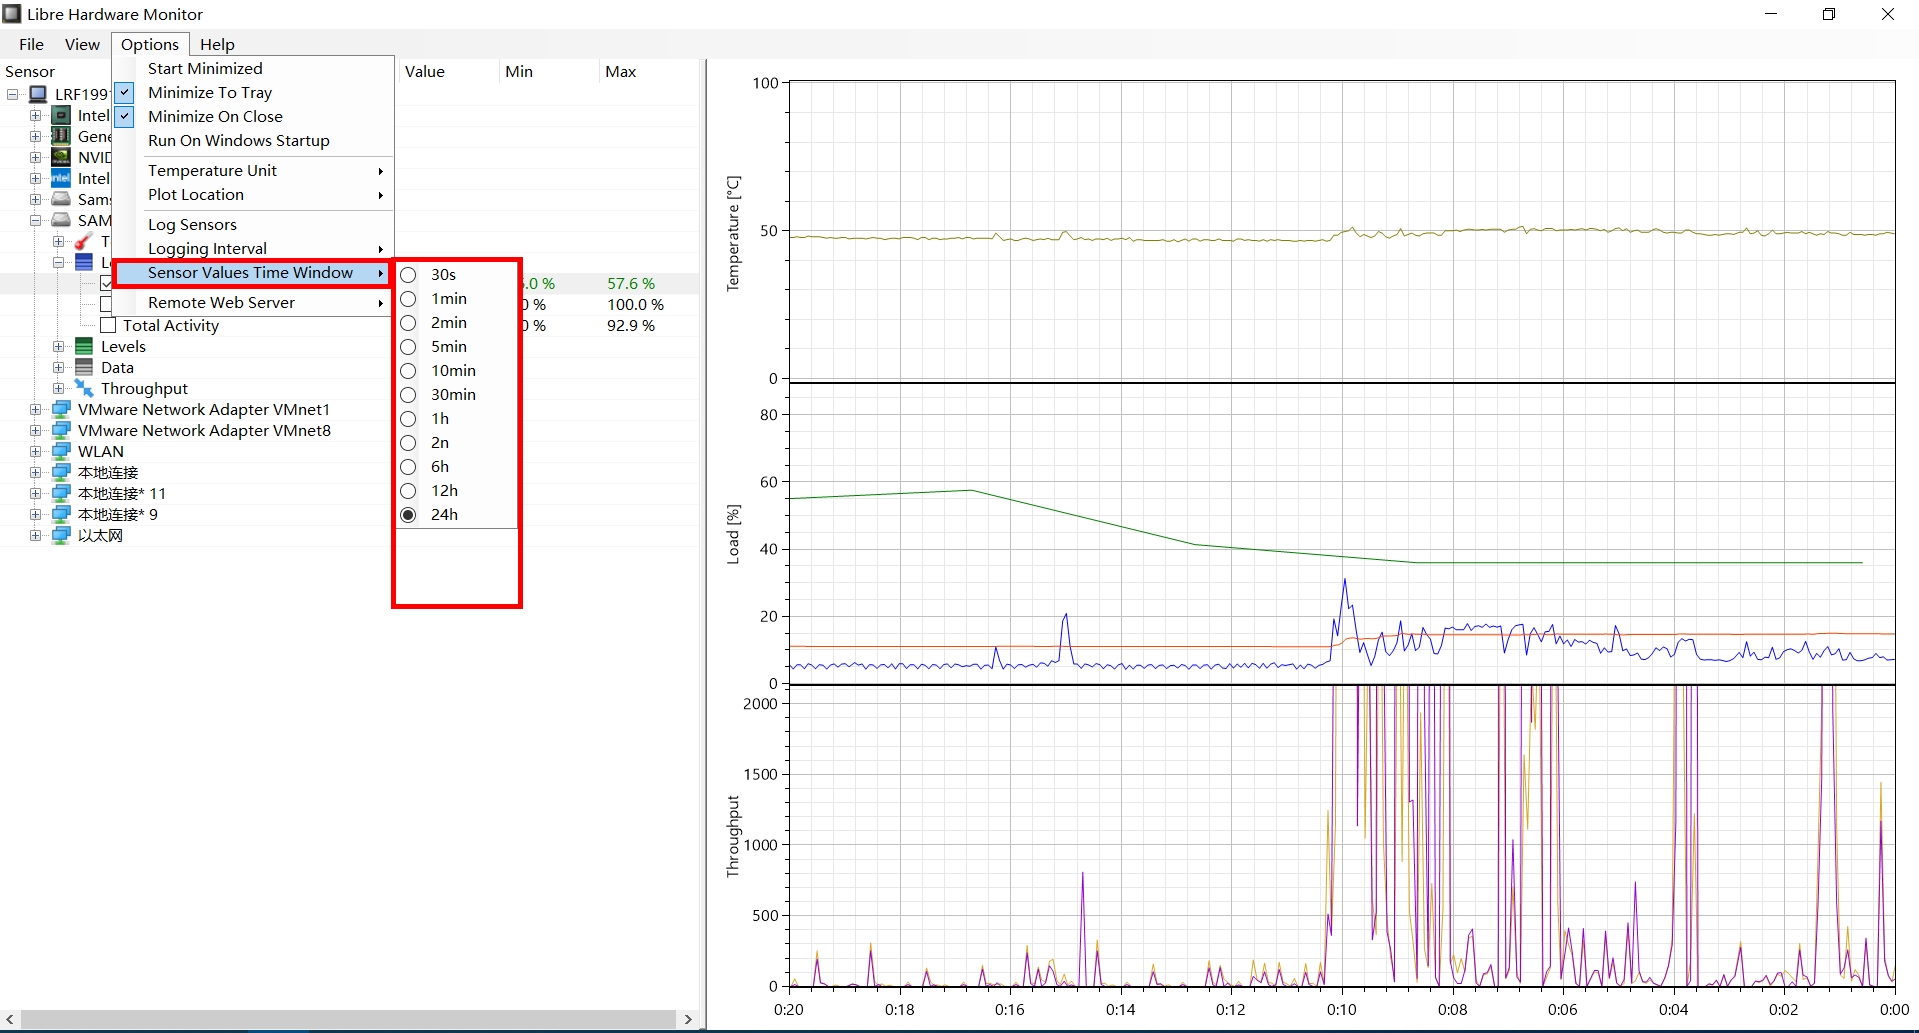Click the red thermometer Temperatures icon
Screen dimensions: 1919x1033
click(84, 241)
